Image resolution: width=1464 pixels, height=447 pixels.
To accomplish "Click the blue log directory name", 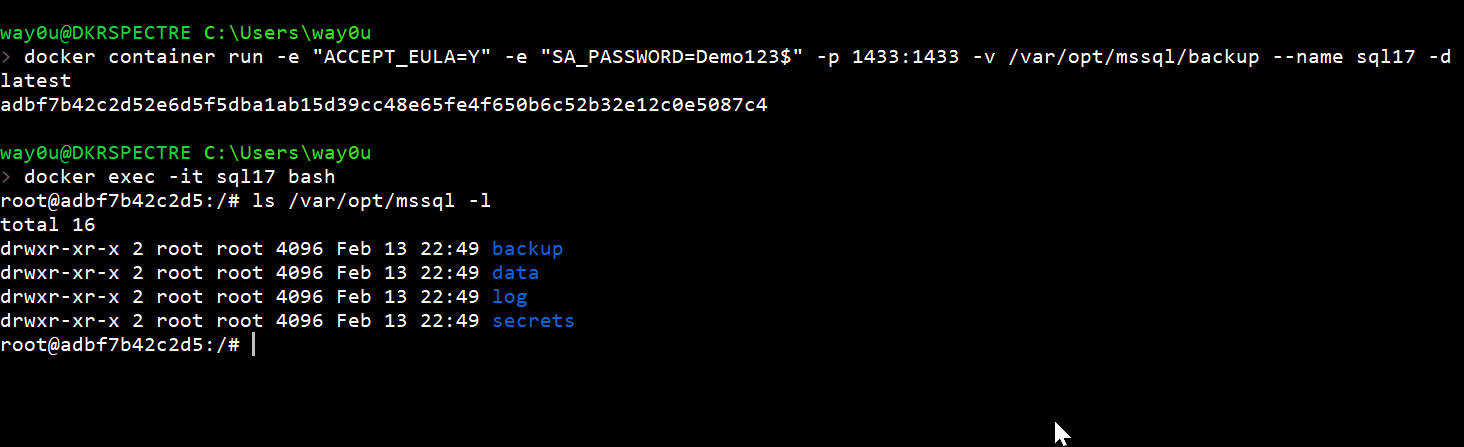I will 509,297.
